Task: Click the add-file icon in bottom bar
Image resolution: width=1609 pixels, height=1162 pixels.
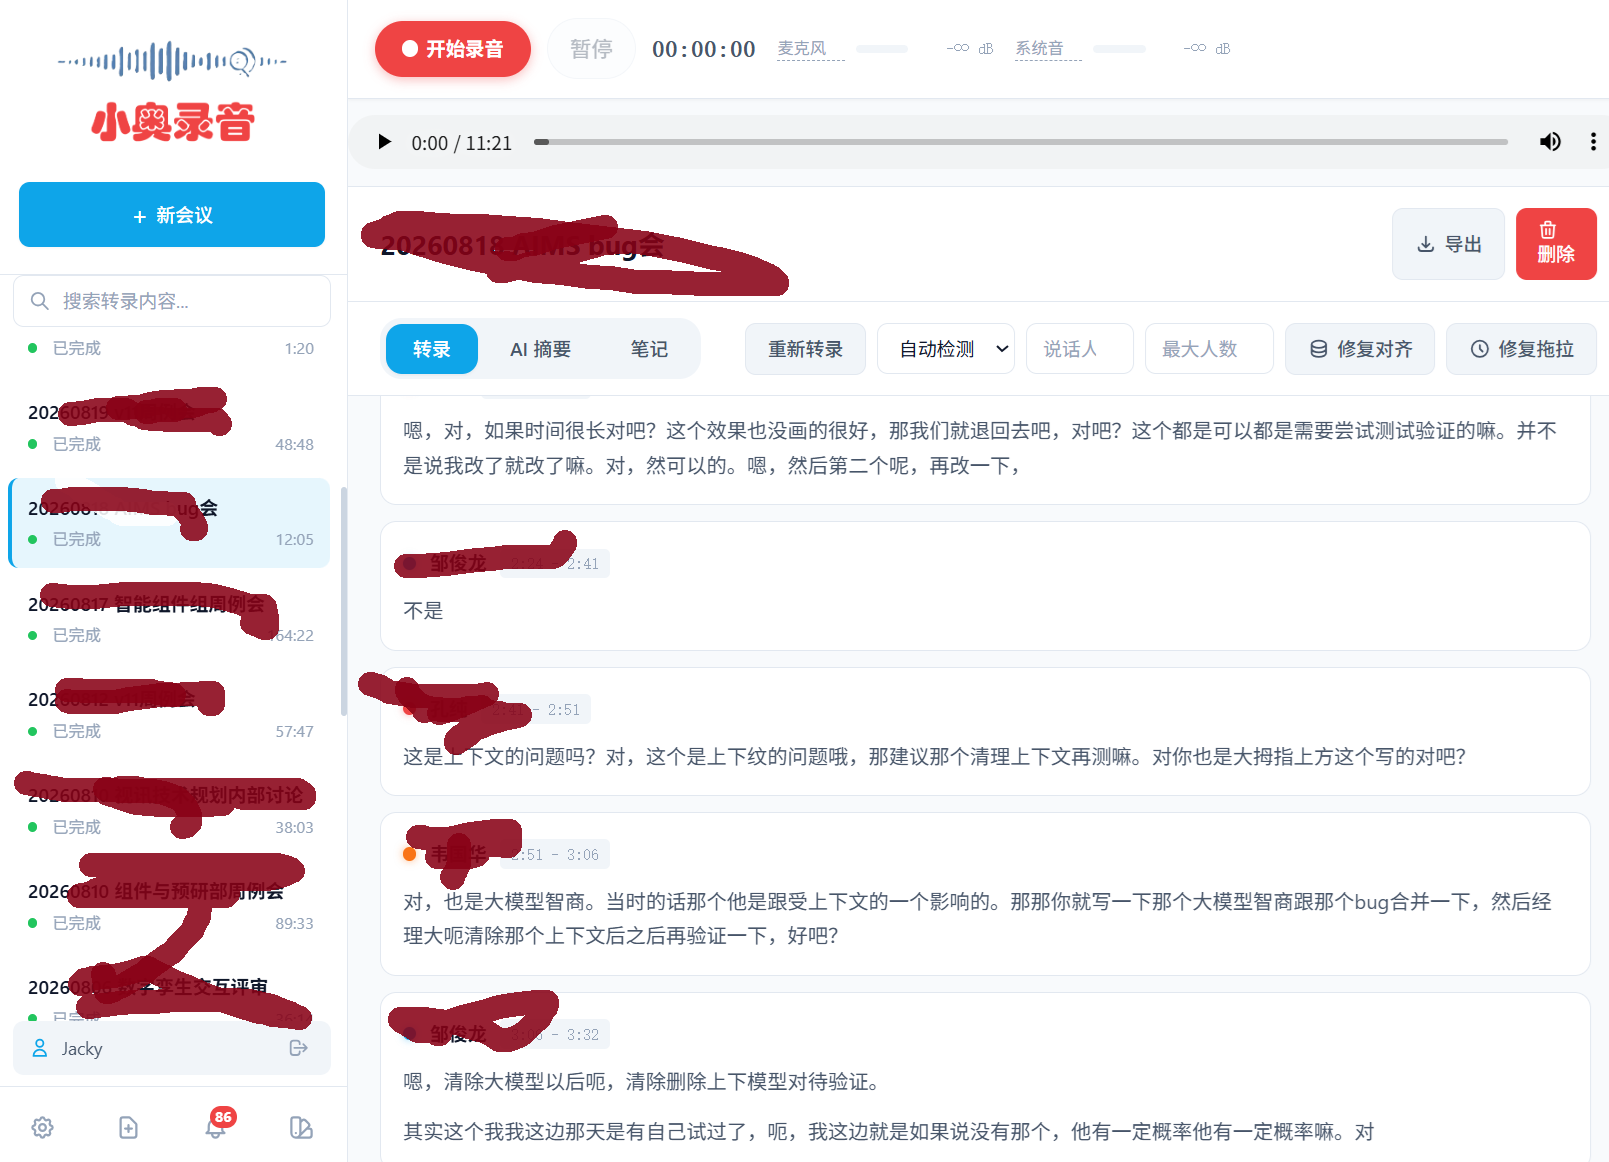Action: (x=128, y=1127)
